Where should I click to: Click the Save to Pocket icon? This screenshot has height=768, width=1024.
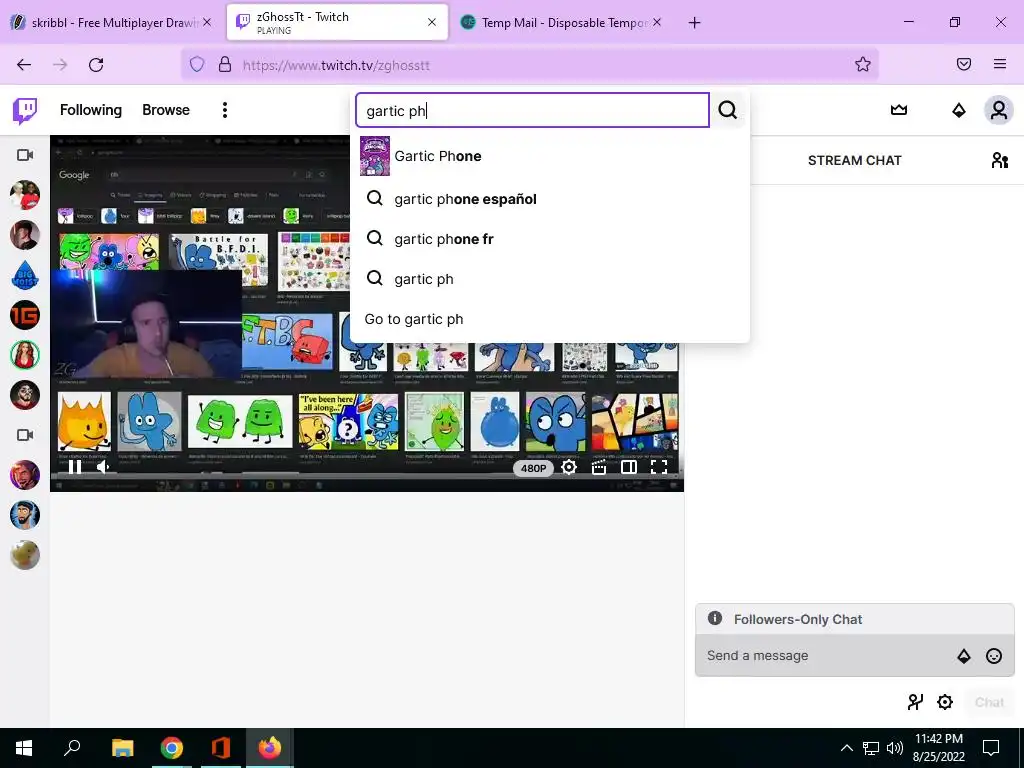click(964, 64)
